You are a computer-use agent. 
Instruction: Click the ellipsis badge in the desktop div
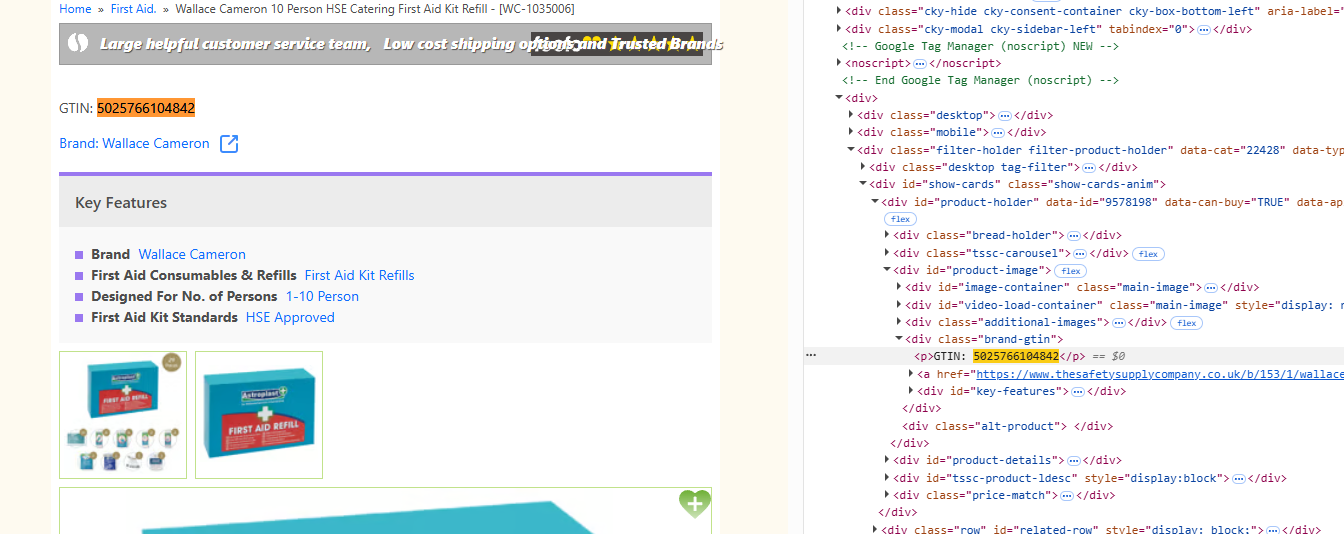click(x=1004, y=115)
